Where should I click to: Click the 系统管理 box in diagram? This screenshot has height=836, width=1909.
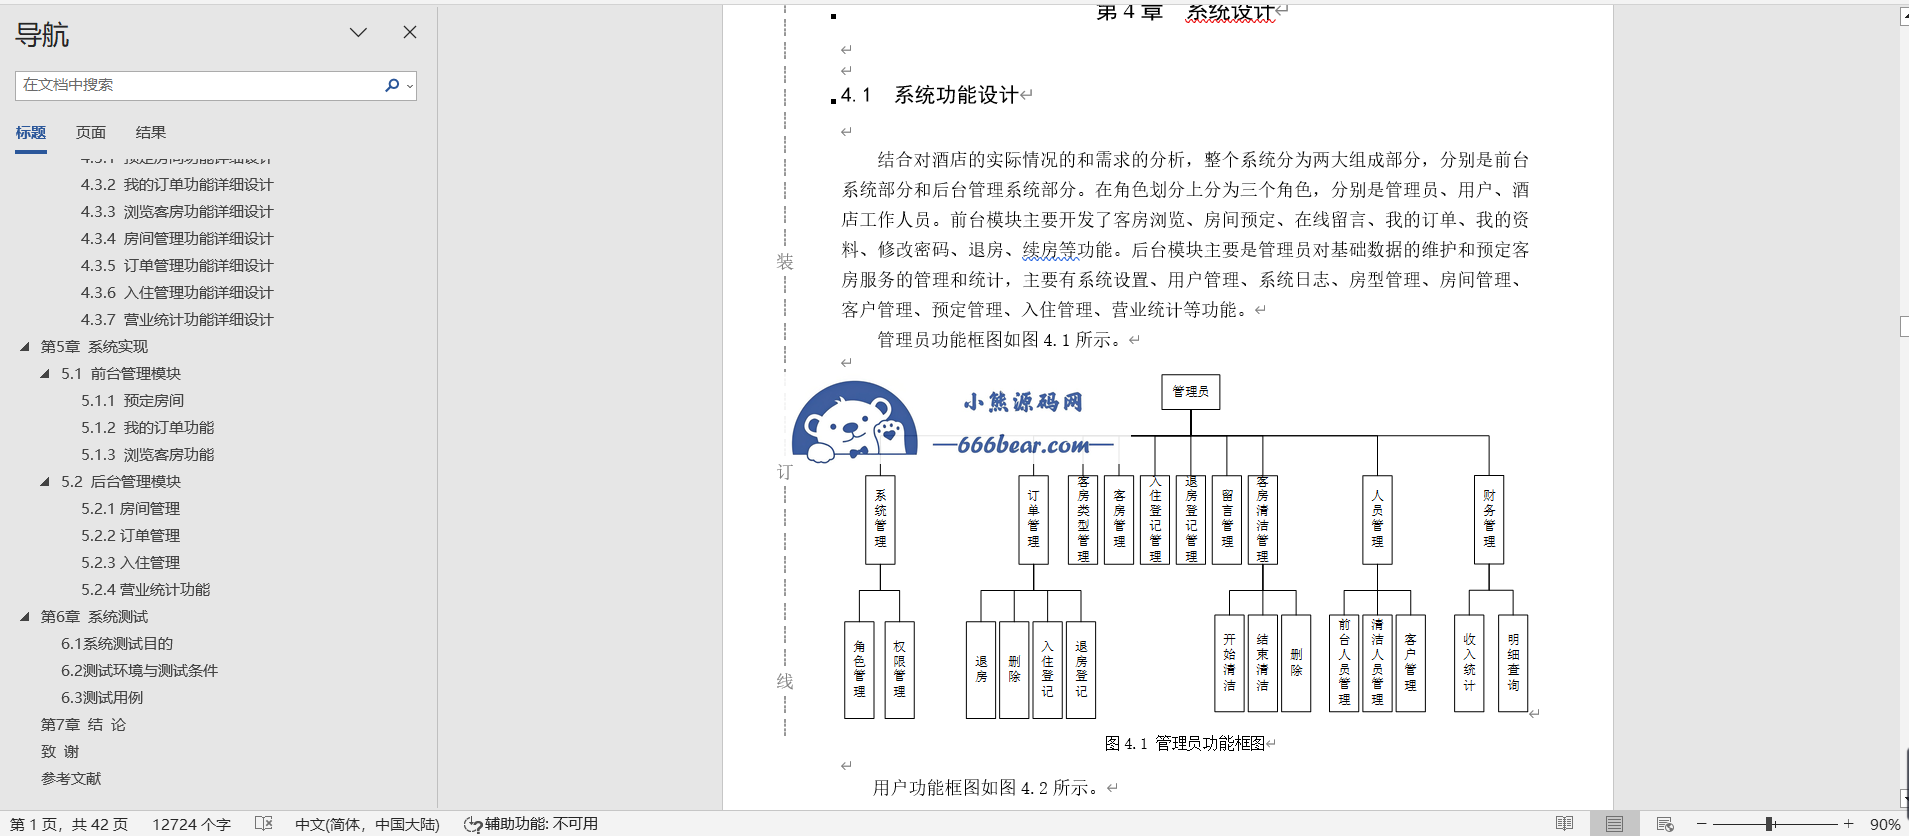pyautogui.click(x=880, y=519)
